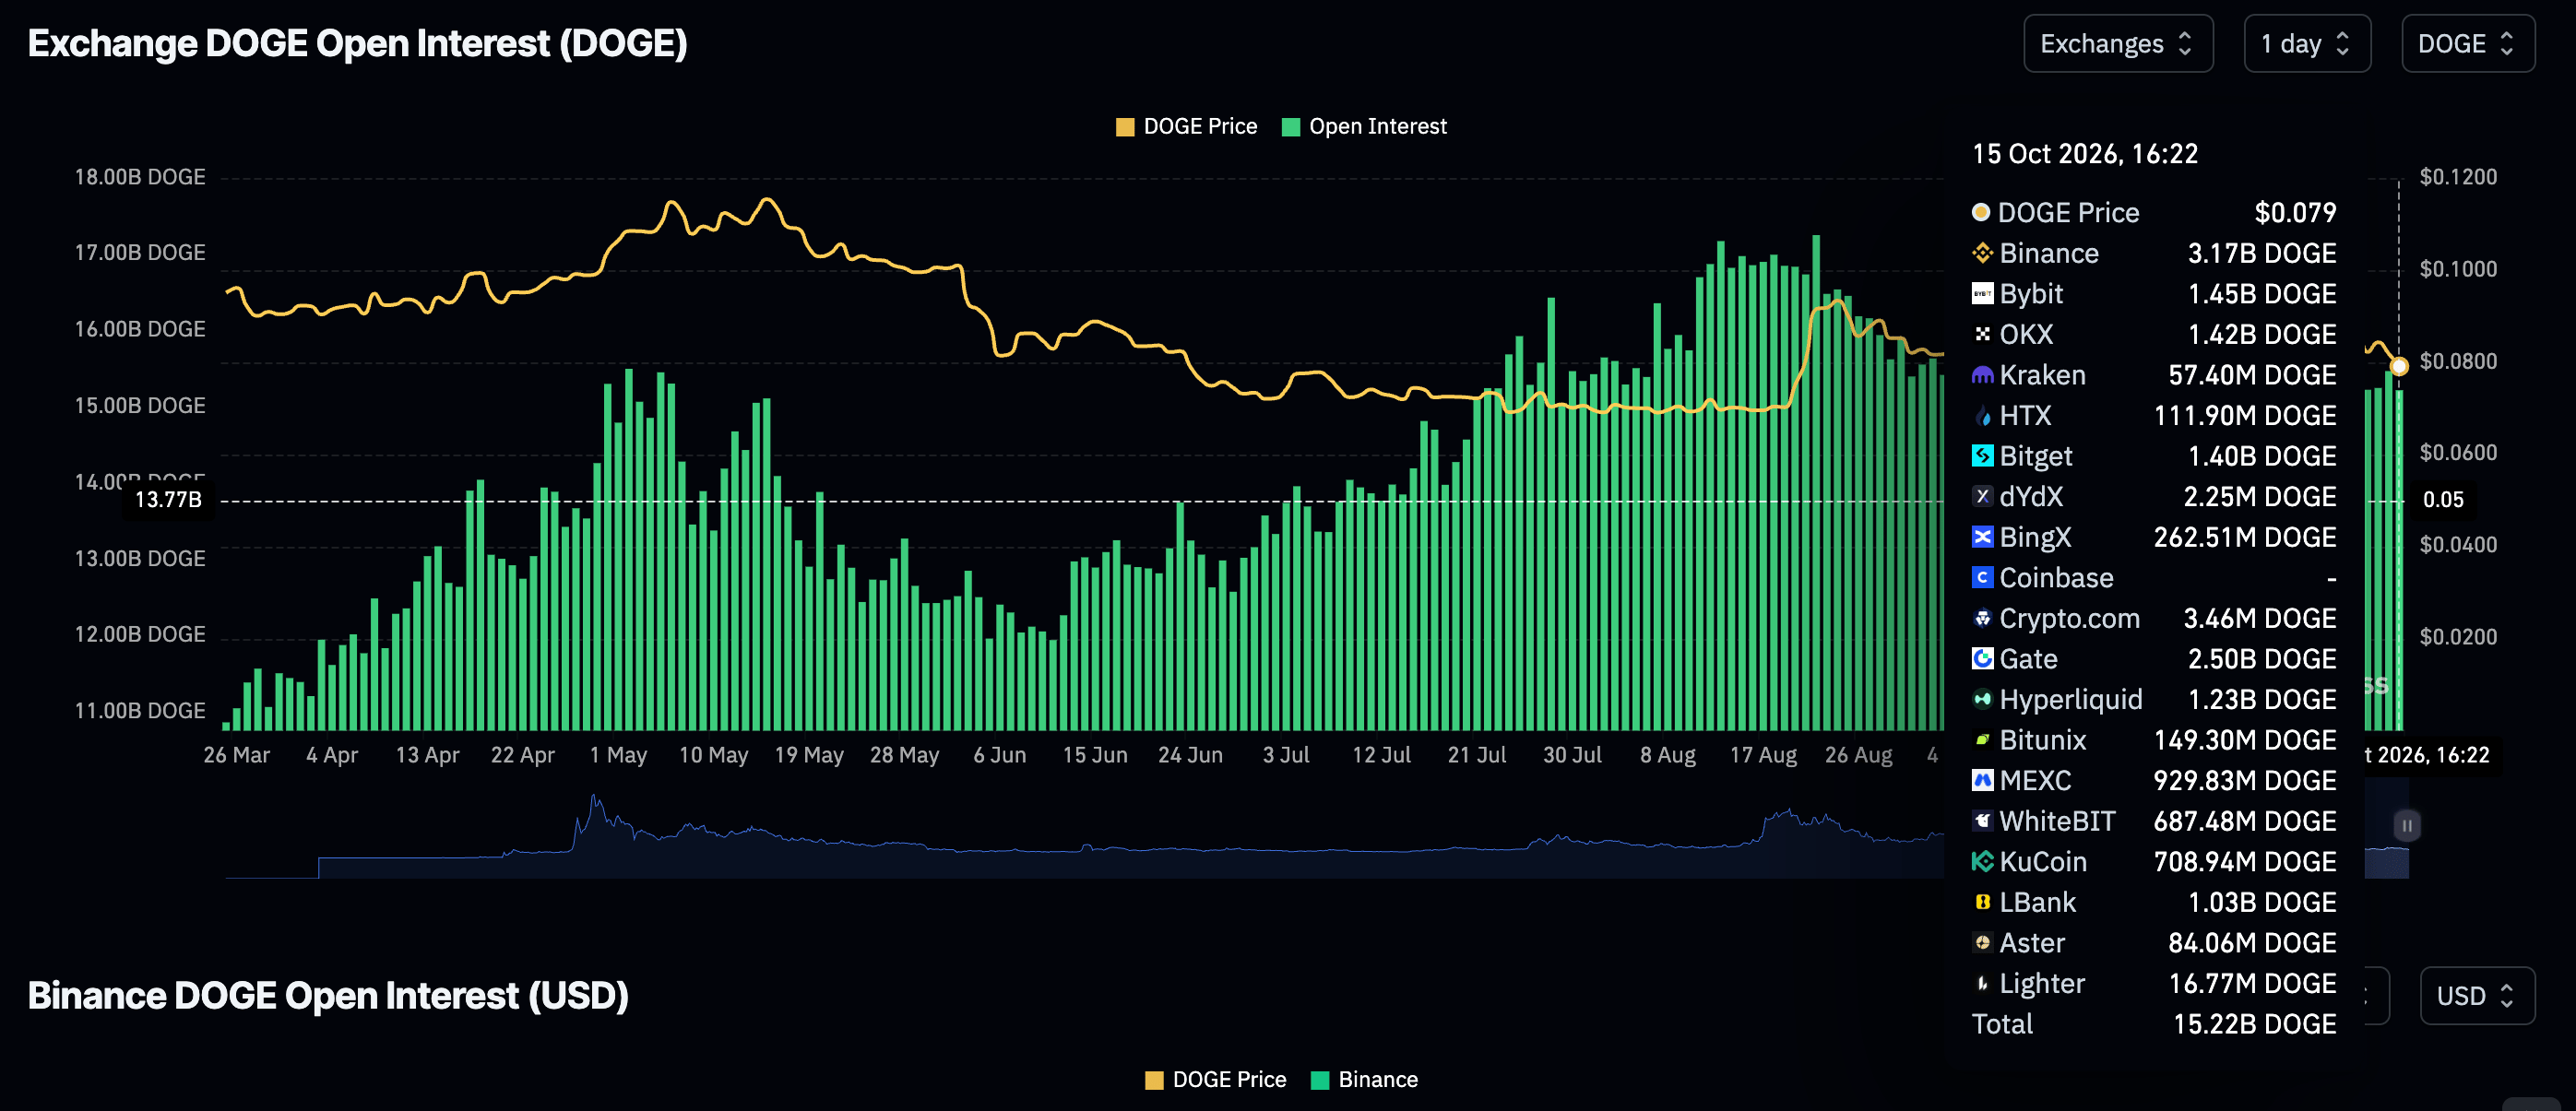This screenshot has height=1111, width=2576.
Task: Click the LBank logo icon
Action: click(1982, 902)
